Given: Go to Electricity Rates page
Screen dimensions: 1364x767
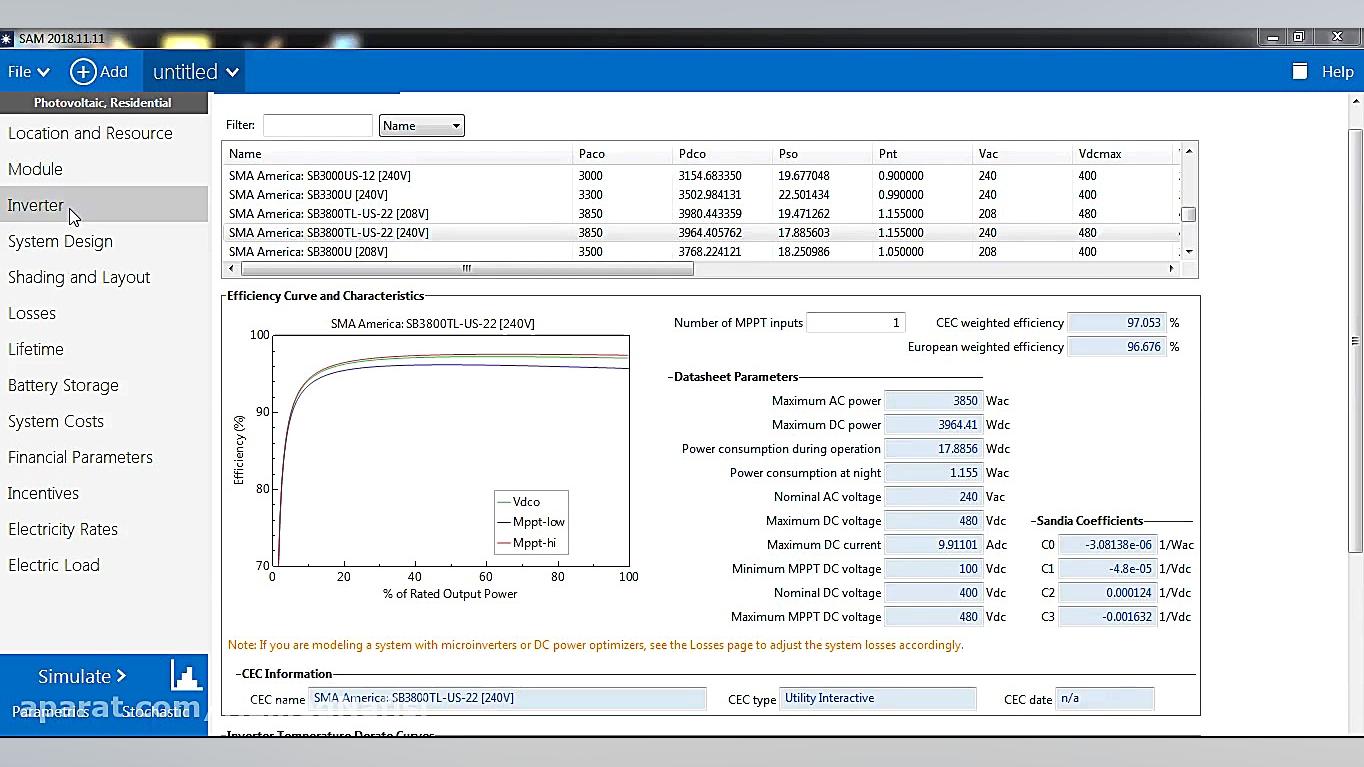Looking at the screenshot, I should pos(104,529).
